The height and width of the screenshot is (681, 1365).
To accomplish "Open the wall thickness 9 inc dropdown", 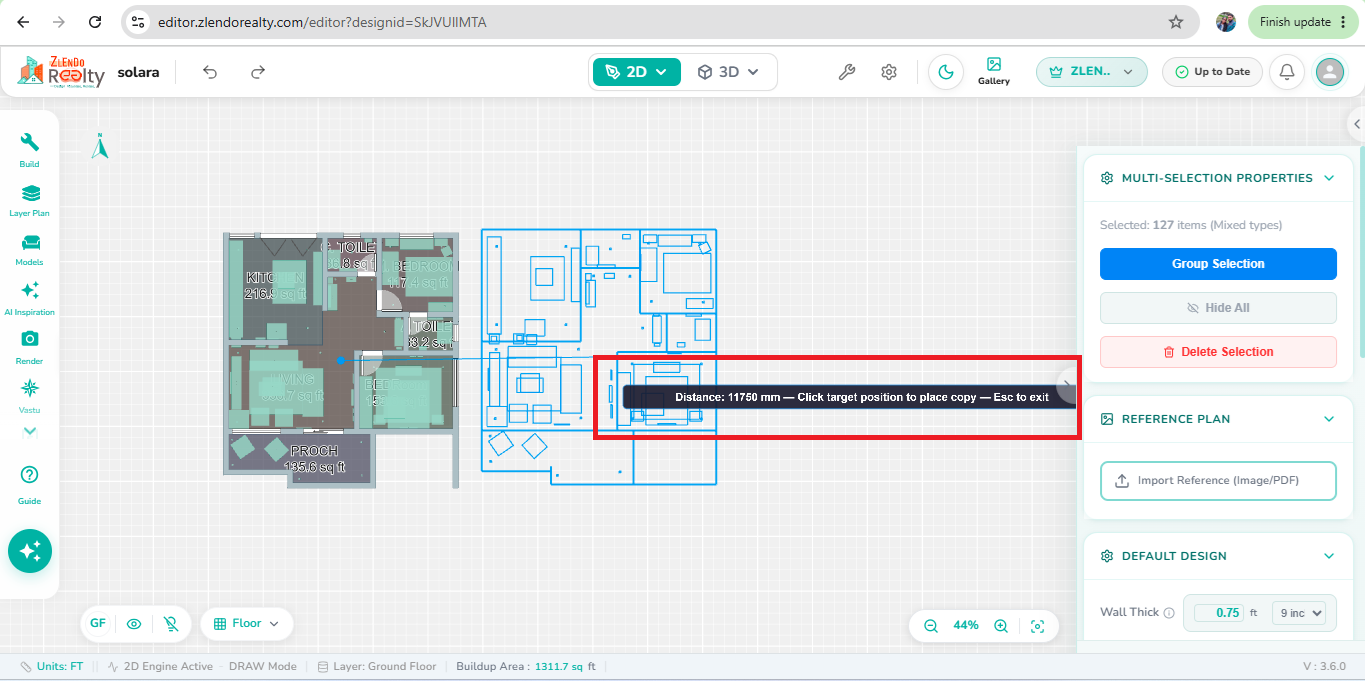I will click(x=1298, y=613).
